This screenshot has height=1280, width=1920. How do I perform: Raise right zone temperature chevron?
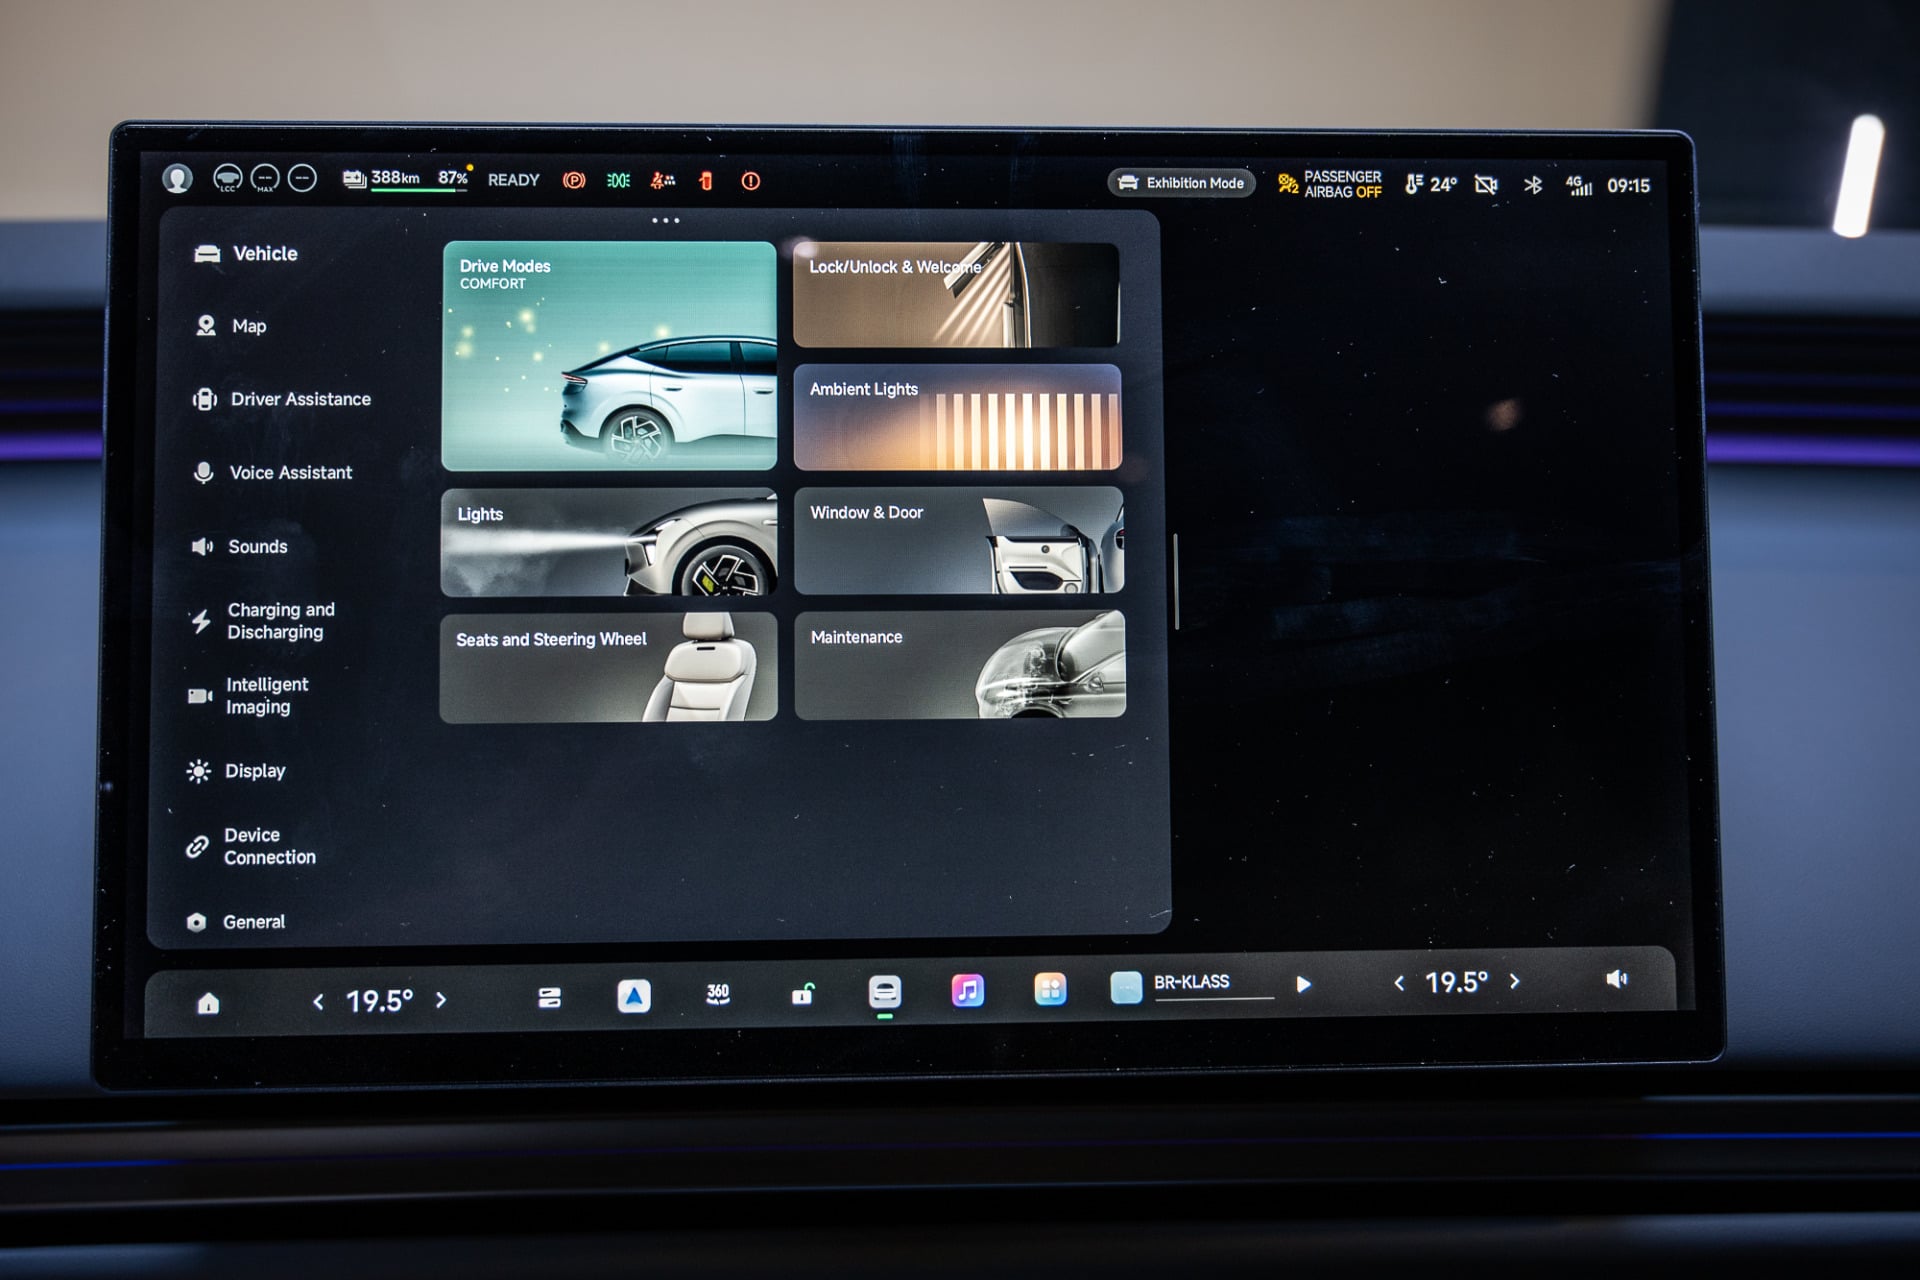tap(1515, 982)
